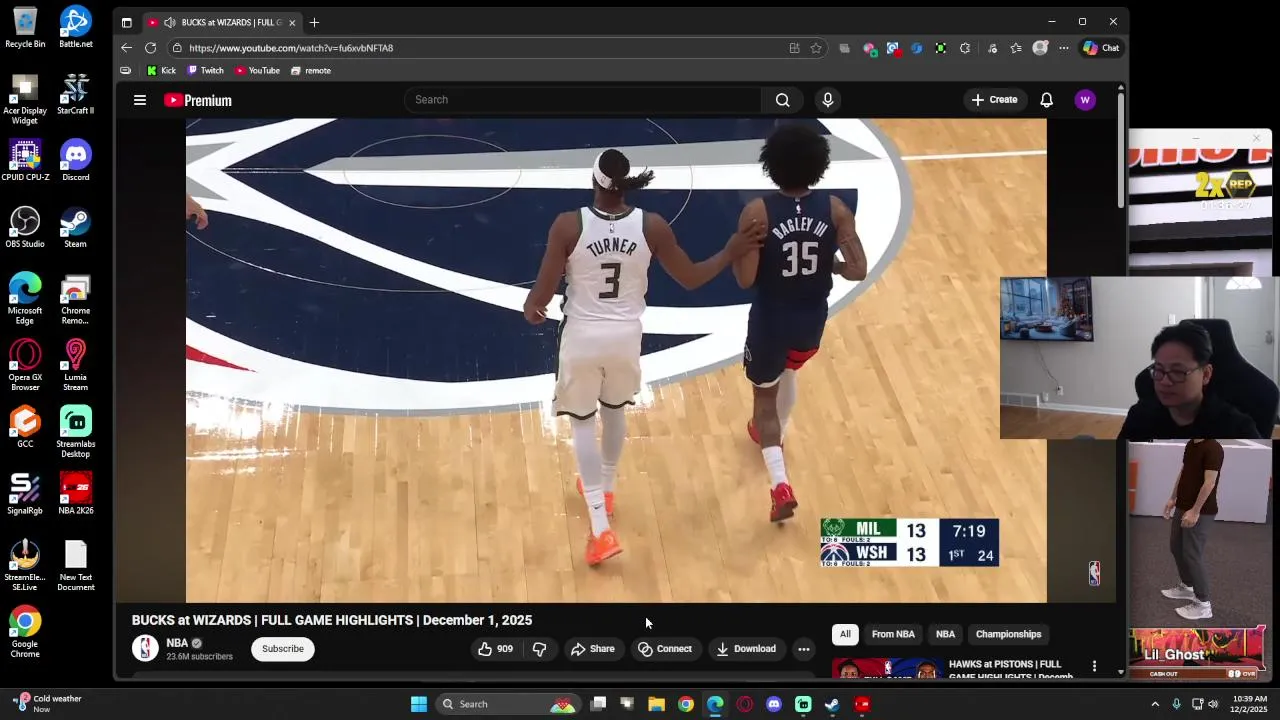
Task: Open HAWKS at PISTONS suggested video thumbnail
Action: (886, 668)
